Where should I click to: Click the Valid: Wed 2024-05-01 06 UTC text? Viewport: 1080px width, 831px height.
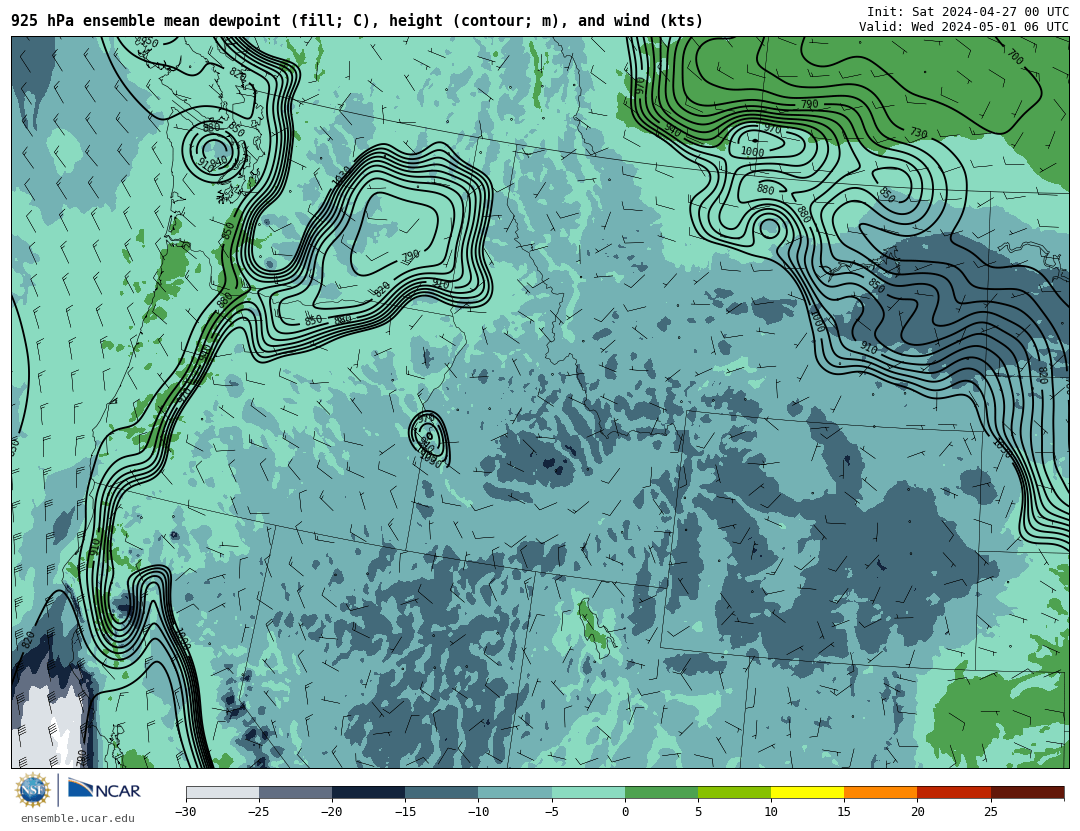click(964, 27)
